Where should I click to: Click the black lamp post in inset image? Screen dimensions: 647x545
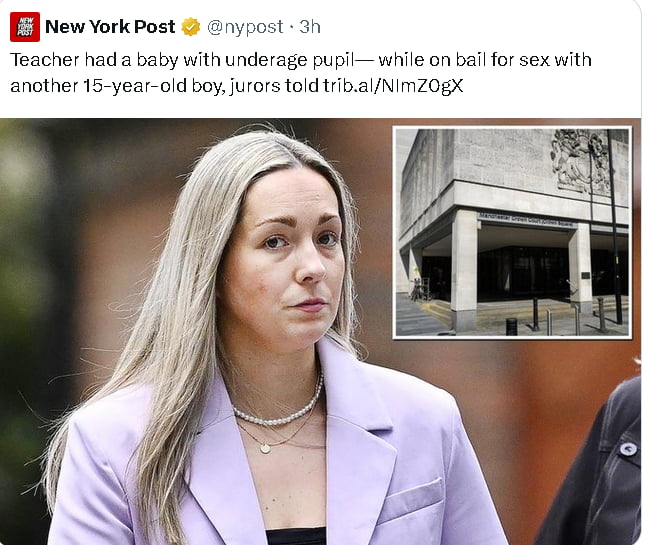(x=614, y=226)
